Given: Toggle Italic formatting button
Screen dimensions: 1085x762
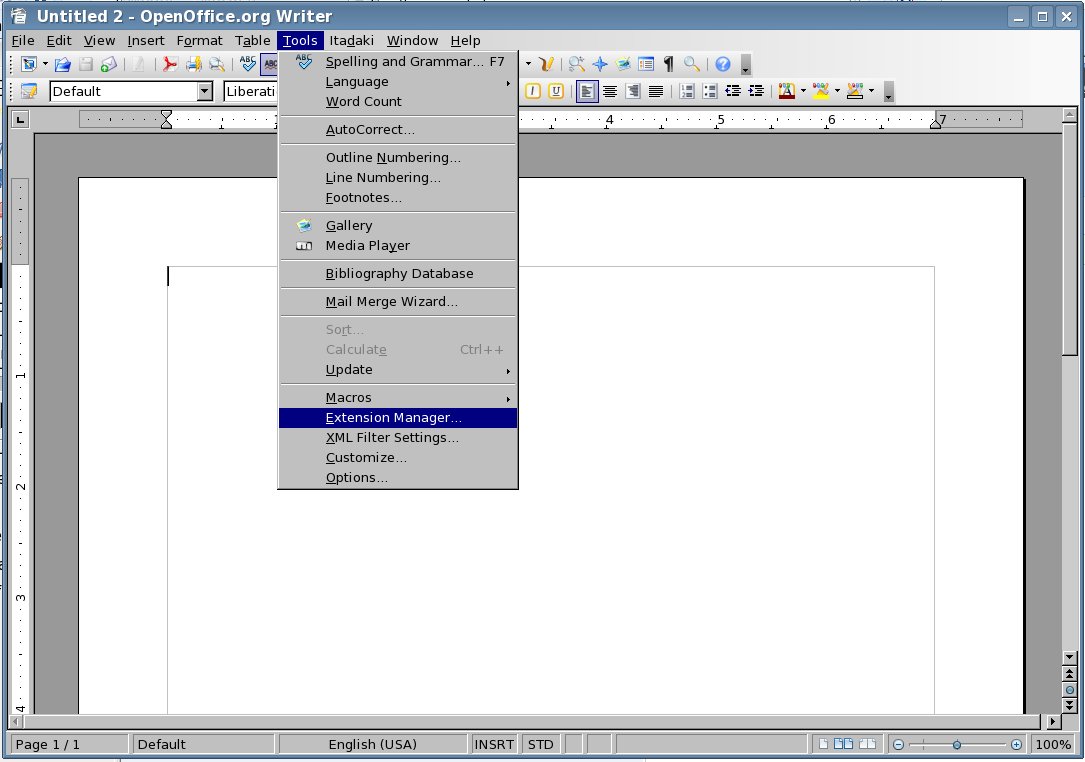Looking at the screenshot, I should [x=532, y=91].
